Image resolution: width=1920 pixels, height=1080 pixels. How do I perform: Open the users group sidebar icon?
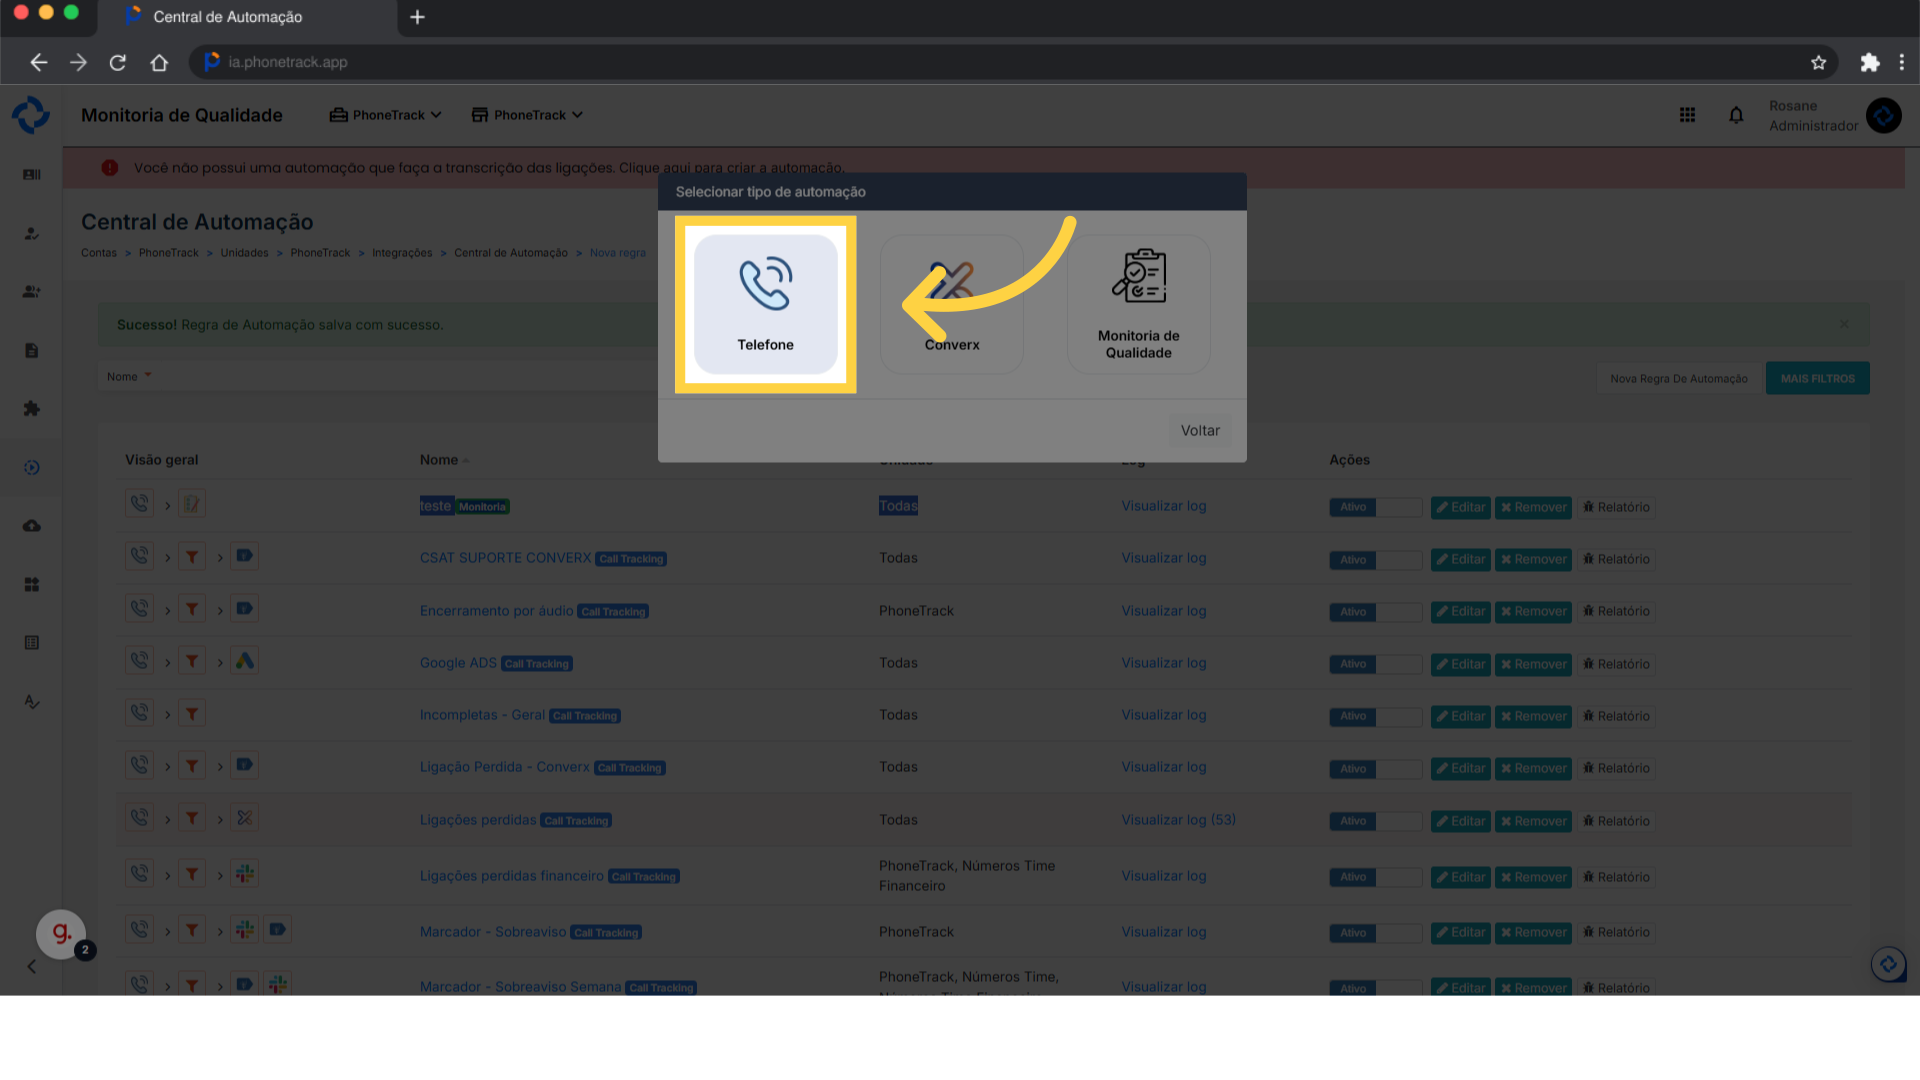[x=32, y=292]
